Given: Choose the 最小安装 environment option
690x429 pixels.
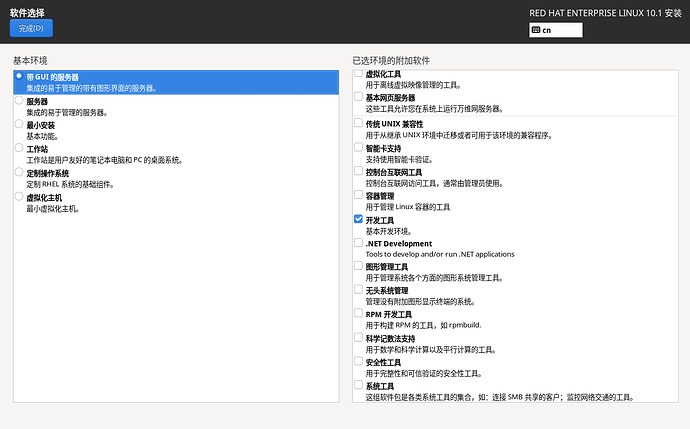Looking at the screenshot, I should point(19,124).
